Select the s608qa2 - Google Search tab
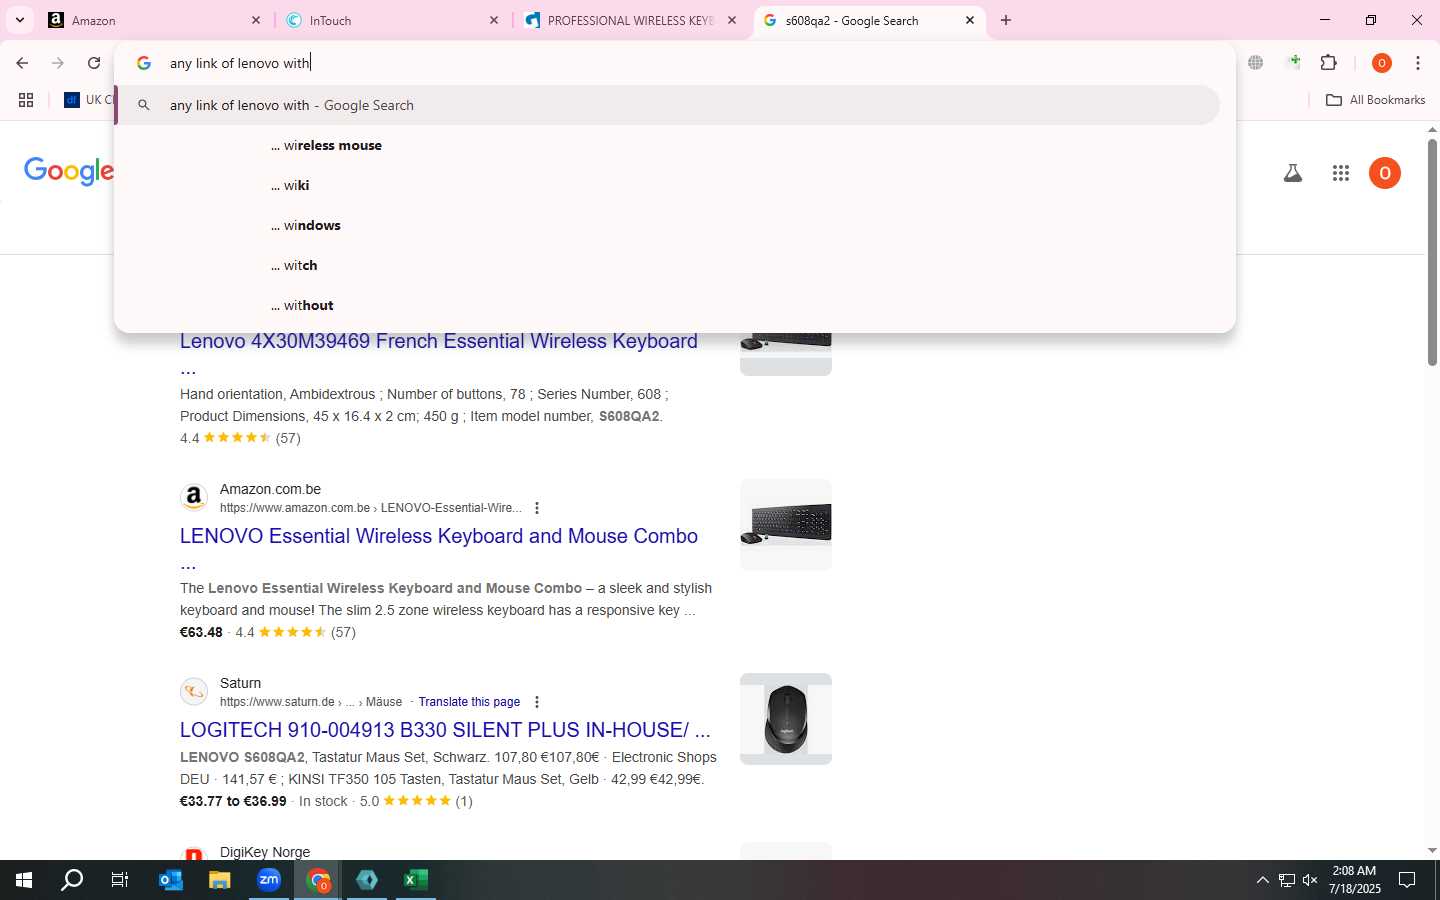Viewport: 1440px width, 900px height. coord(868,20)
